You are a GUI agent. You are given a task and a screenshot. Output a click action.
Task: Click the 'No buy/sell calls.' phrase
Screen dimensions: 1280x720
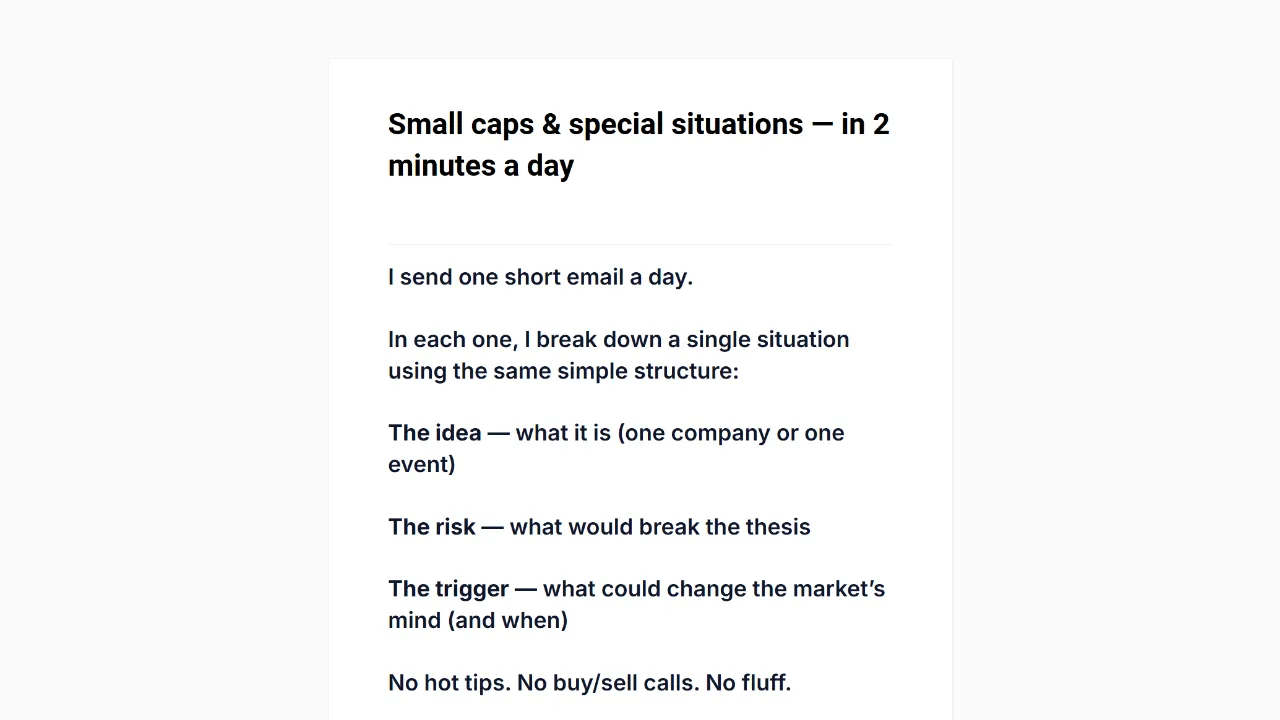tap(608, 683)
